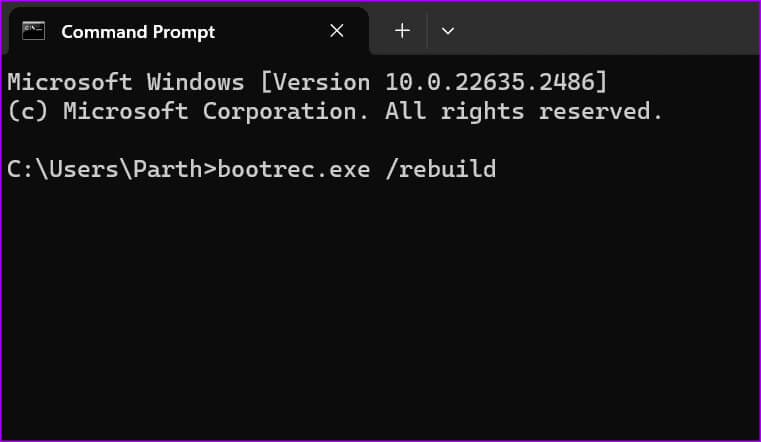Click the /rebuild argument text
Viewport: 761px width, 442px height.
point(441,169)
